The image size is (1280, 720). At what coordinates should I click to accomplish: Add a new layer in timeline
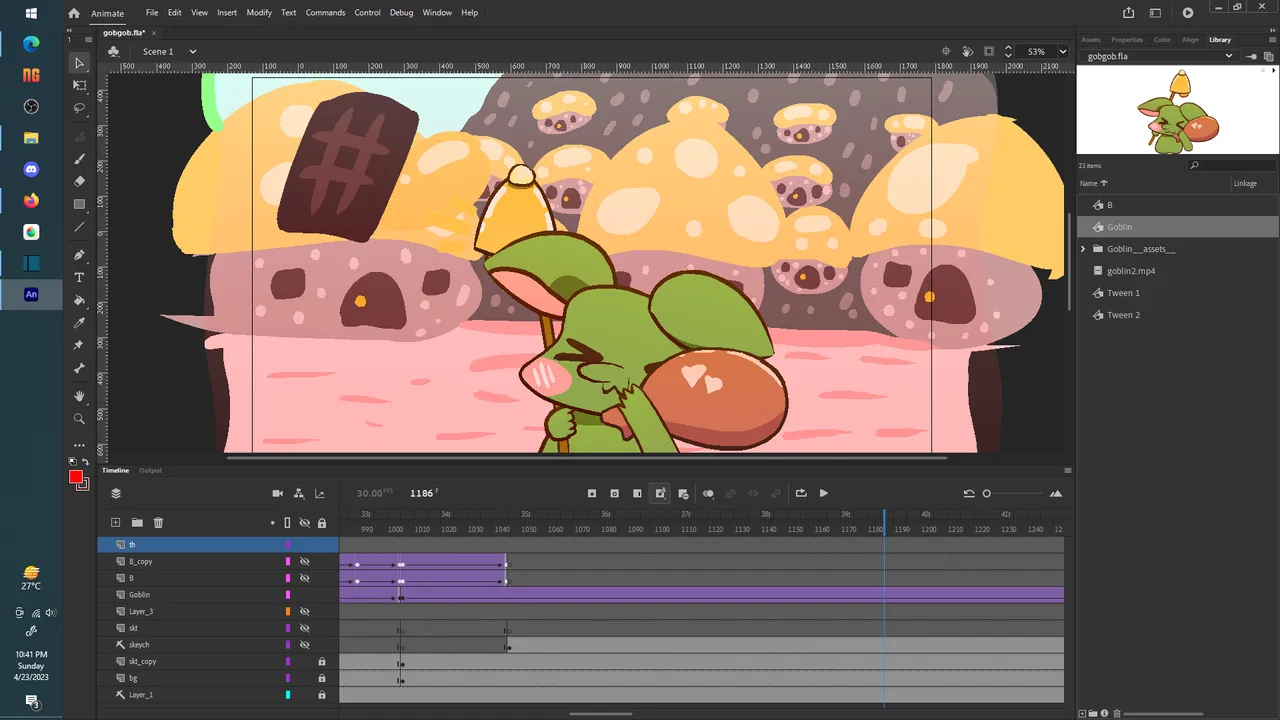pos(115,522)
